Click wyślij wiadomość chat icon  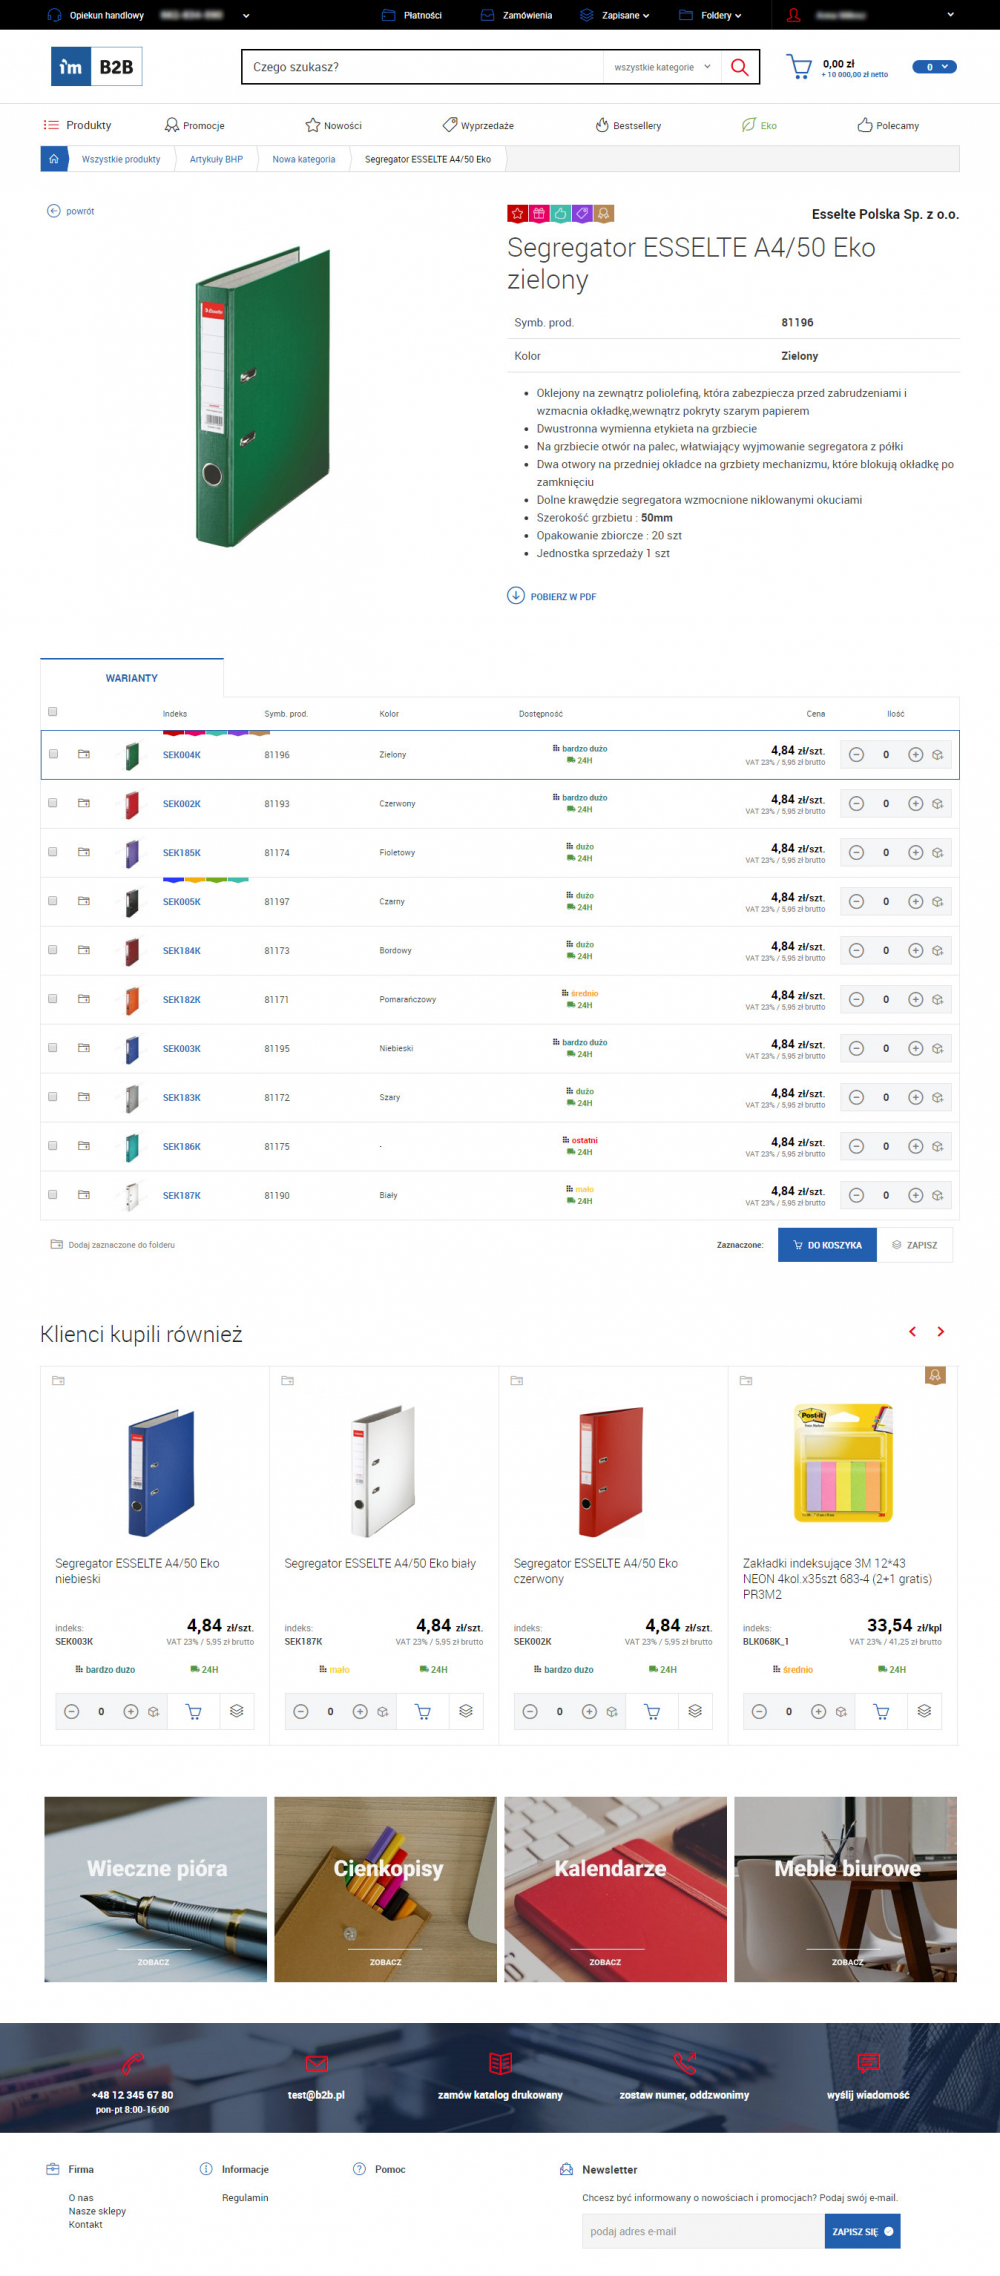[868, 2063]
